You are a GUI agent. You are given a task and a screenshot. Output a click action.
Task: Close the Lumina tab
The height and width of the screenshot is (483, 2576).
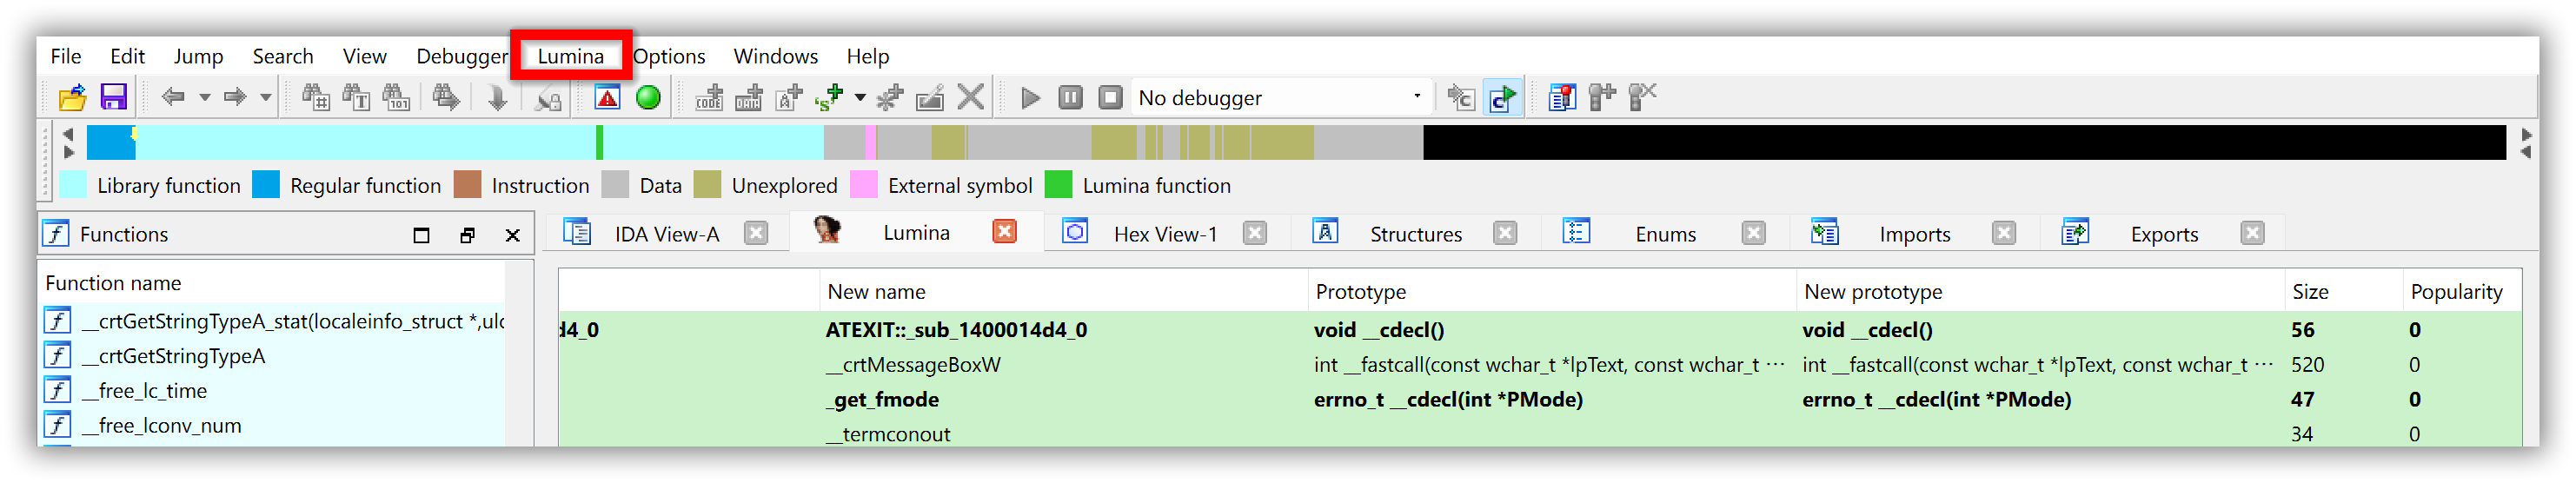(x=1004, y=232)
